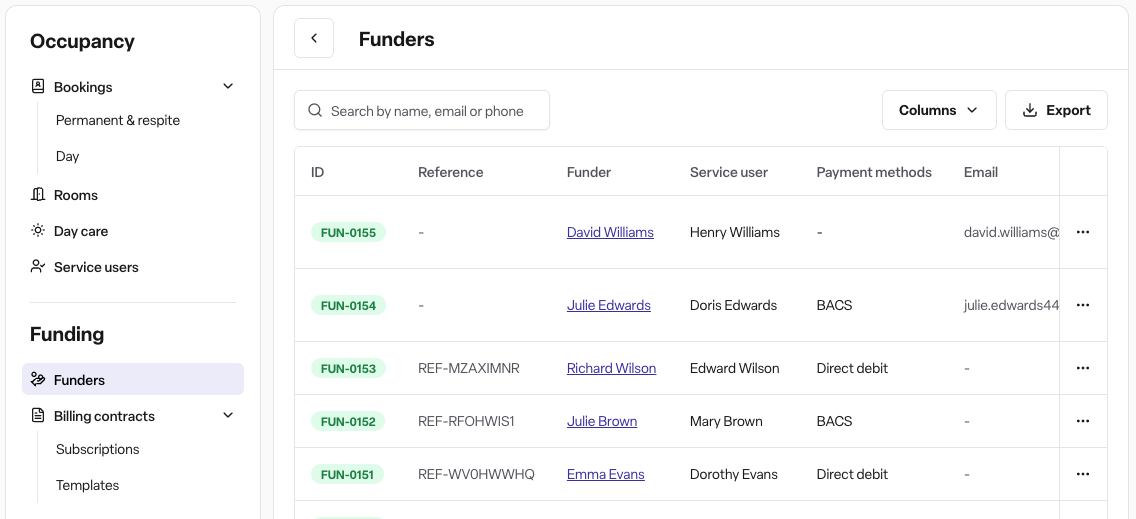Open Subscriptions under Billing contracts
The width and height of the screenshot is (1136, 519).
tap(98, 449)
